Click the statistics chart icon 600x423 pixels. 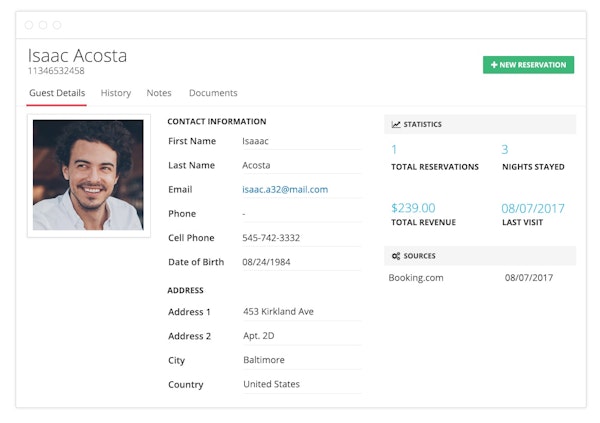pyautogui.click(x=396, y=125)
